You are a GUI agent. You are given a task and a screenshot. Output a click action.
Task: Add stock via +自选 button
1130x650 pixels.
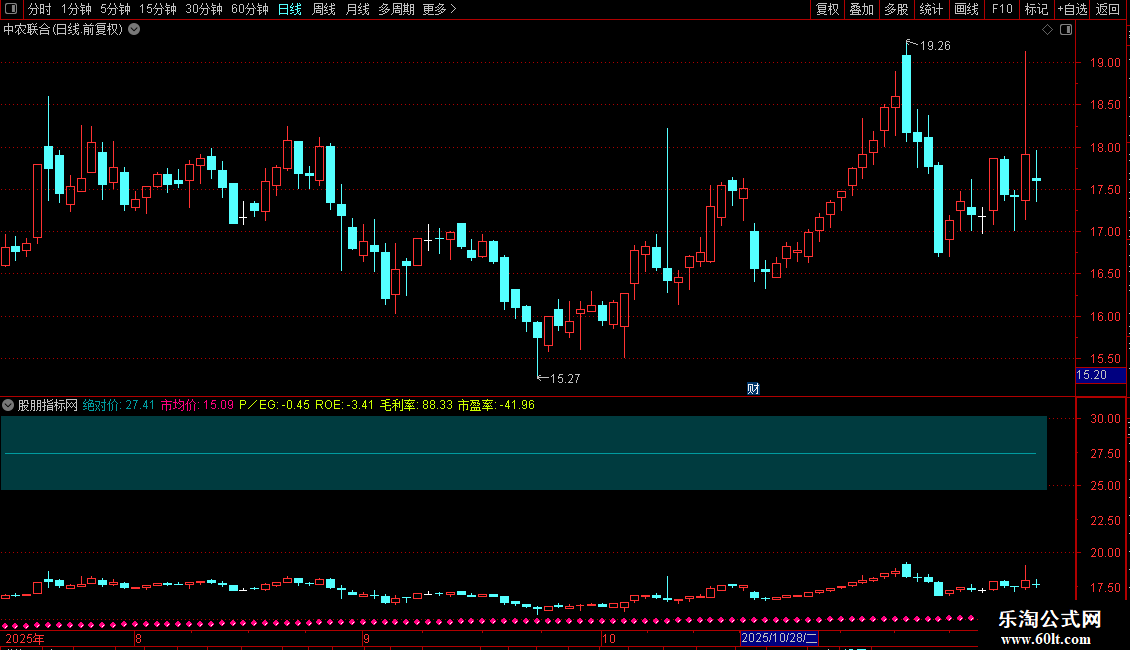point(1072,9)
